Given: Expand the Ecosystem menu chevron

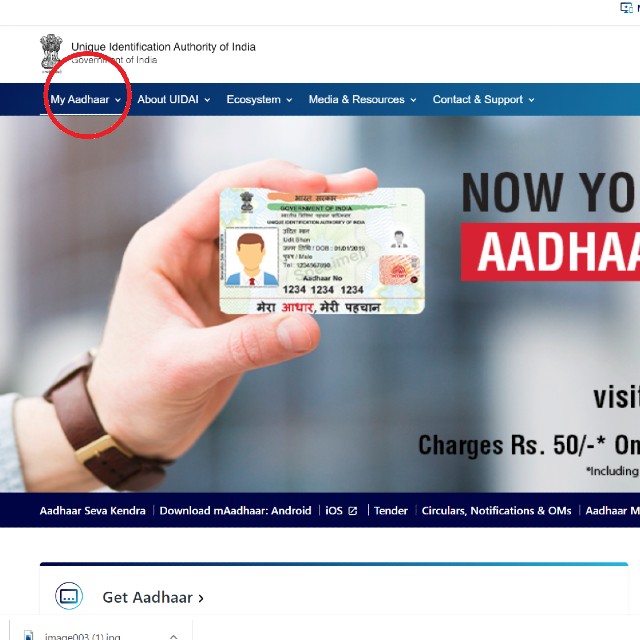Looking at the screenshot, I should tap(289, 100).
